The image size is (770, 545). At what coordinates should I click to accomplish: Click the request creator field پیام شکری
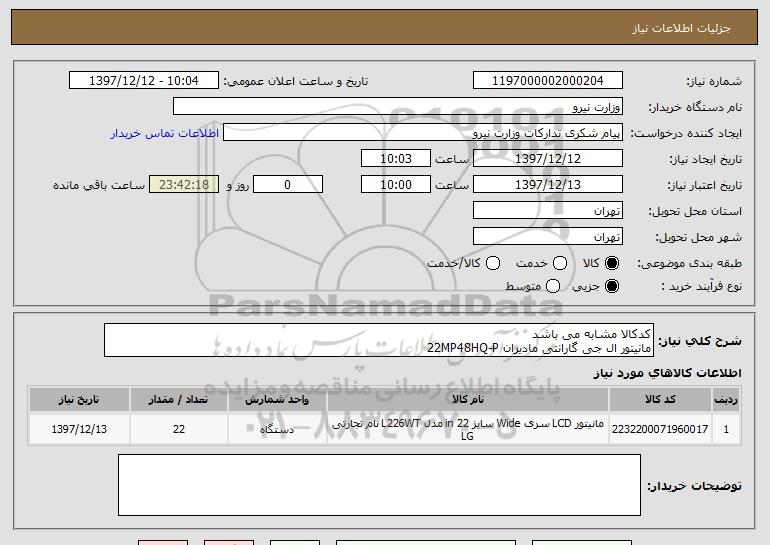423,133
